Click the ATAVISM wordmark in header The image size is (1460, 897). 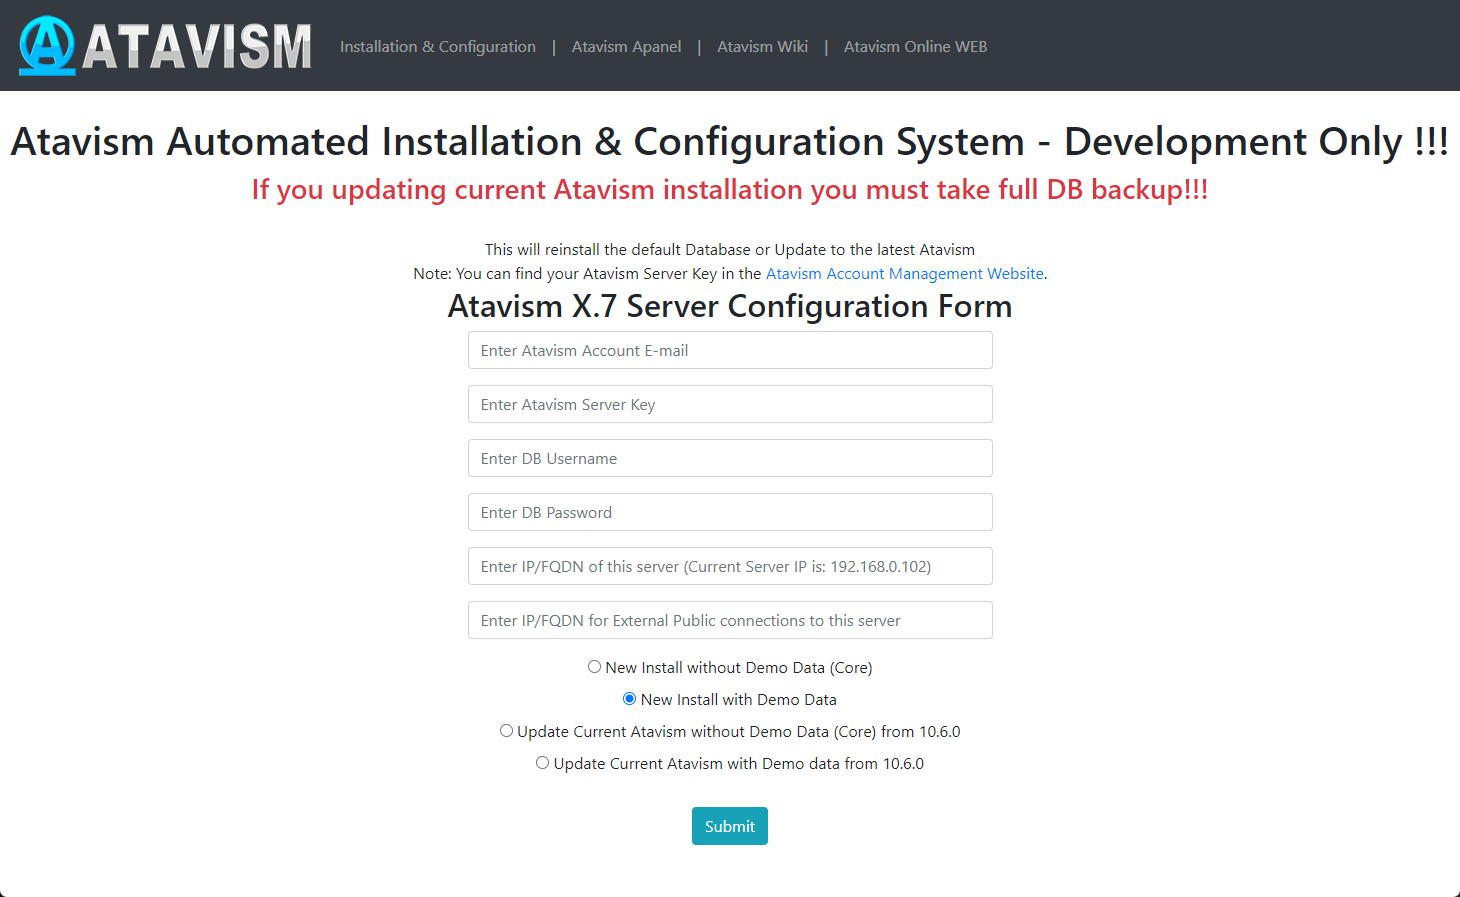point(197,47)
